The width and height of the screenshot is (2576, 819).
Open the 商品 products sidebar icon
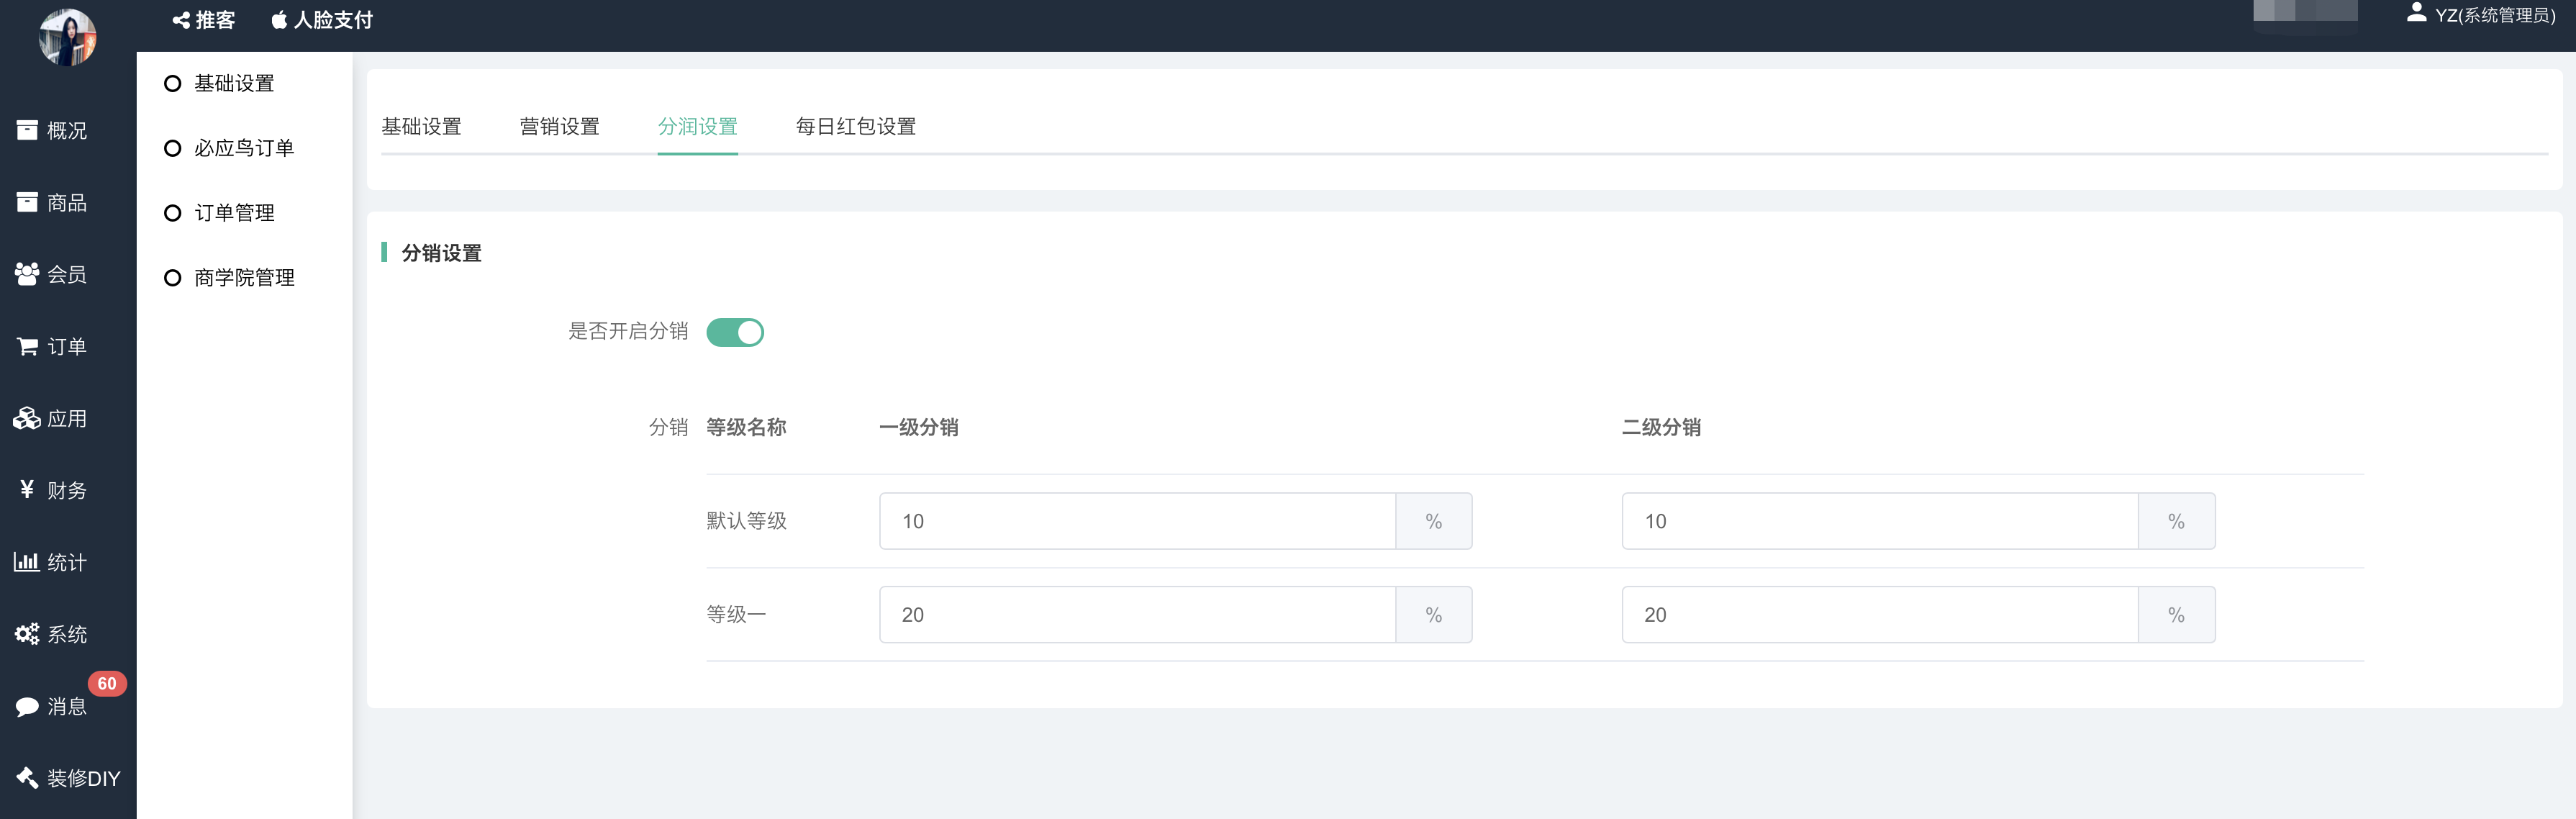tap(27, 202)
